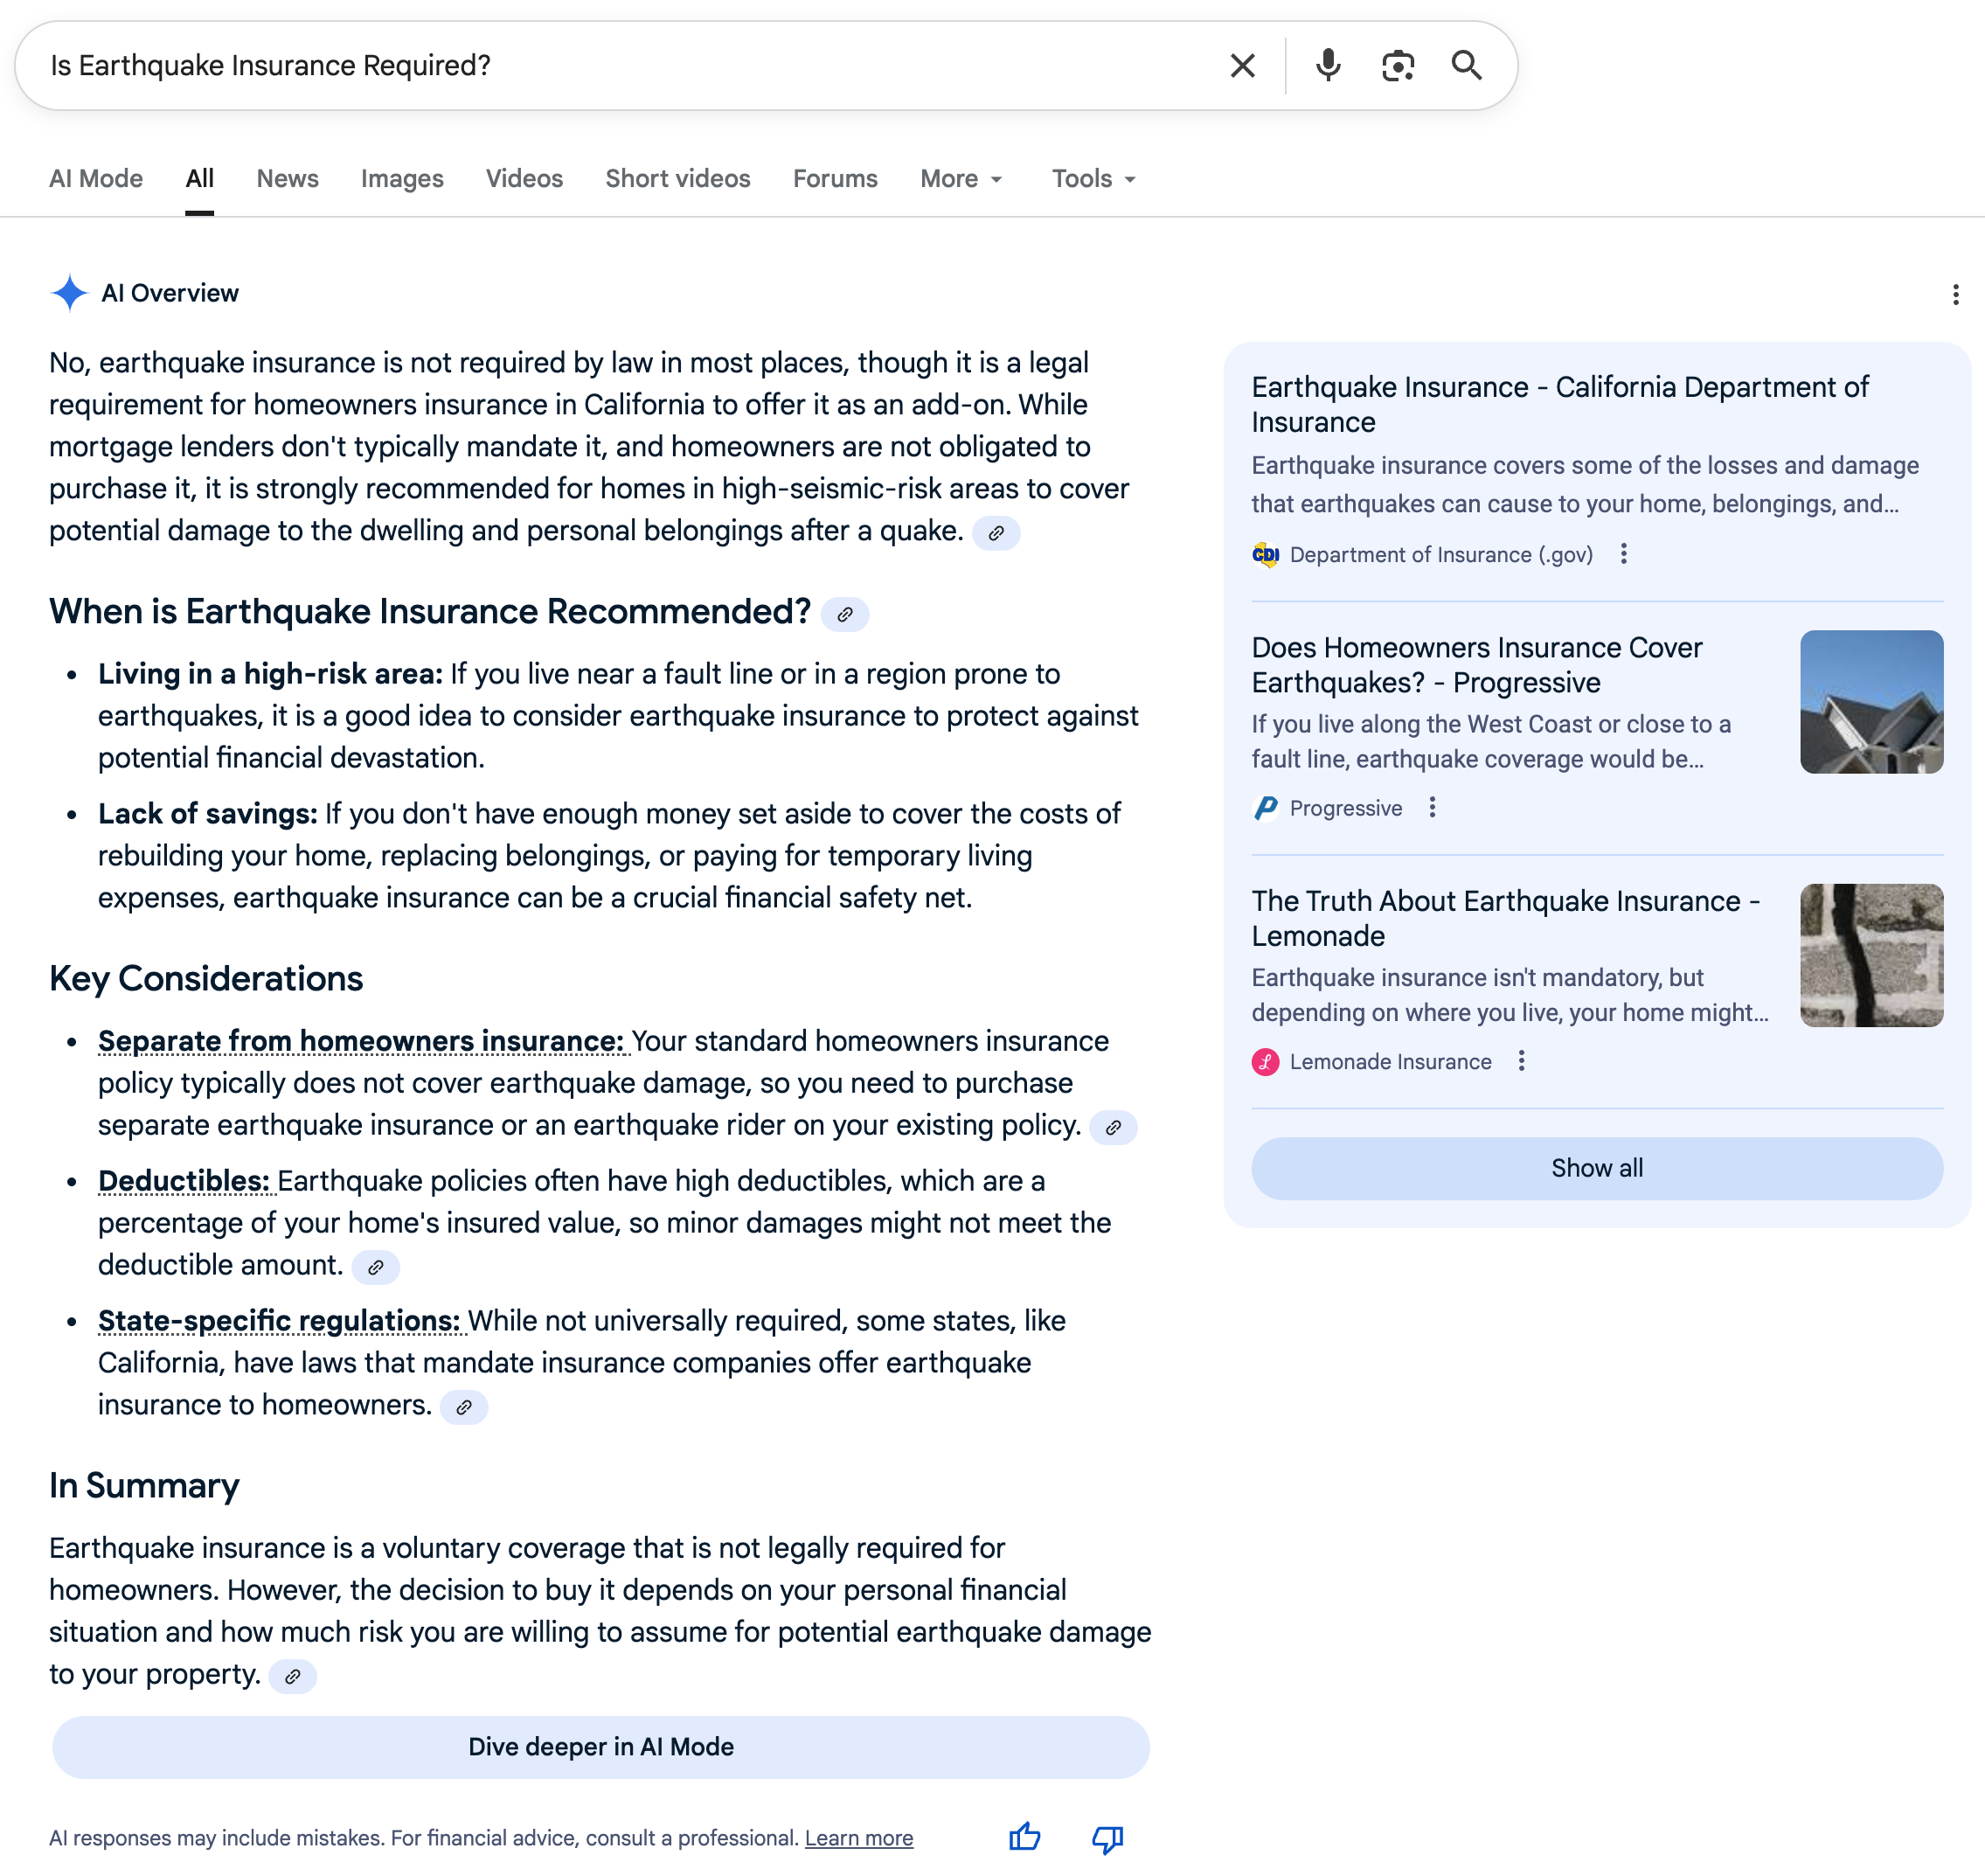Click inside the search input field

(x=600, y=65)
